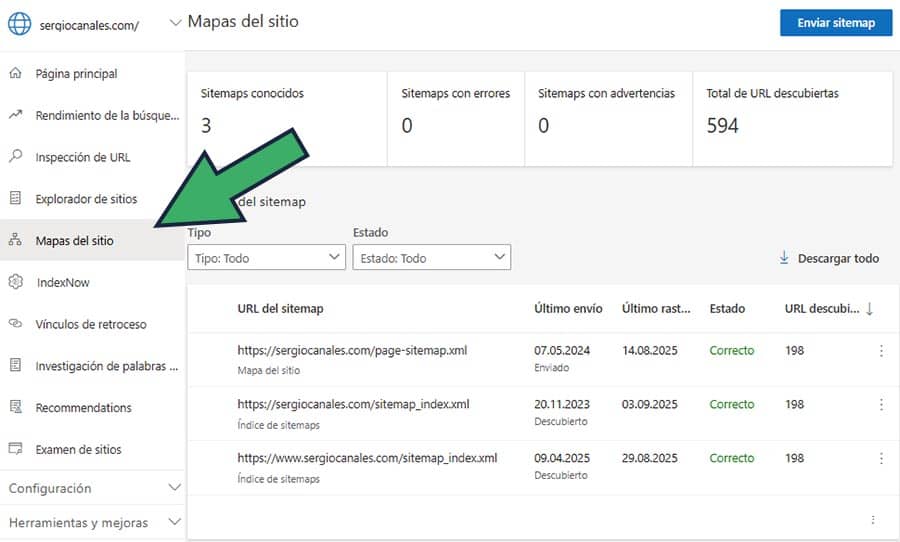This screenshot has height=542, width=900.
Task: Click the URL del sitemap column header
Action: click(x=280, y=308)
